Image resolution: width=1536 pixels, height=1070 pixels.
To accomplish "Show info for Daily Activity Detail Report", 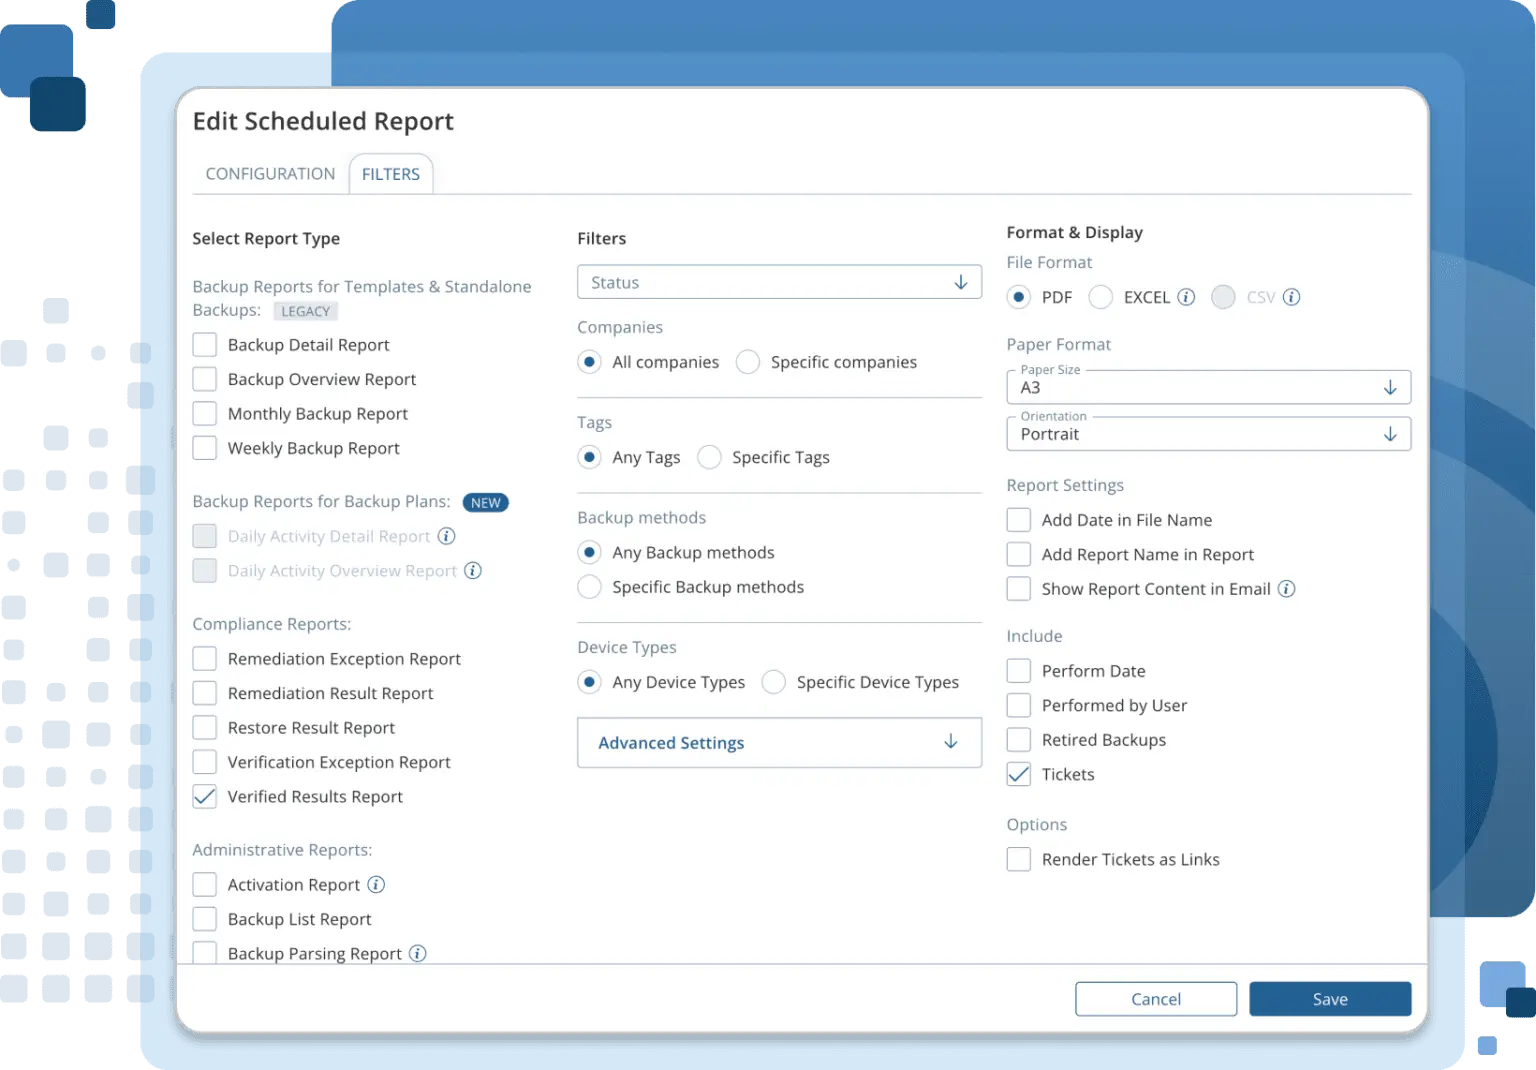I will (x=447, y=536).
